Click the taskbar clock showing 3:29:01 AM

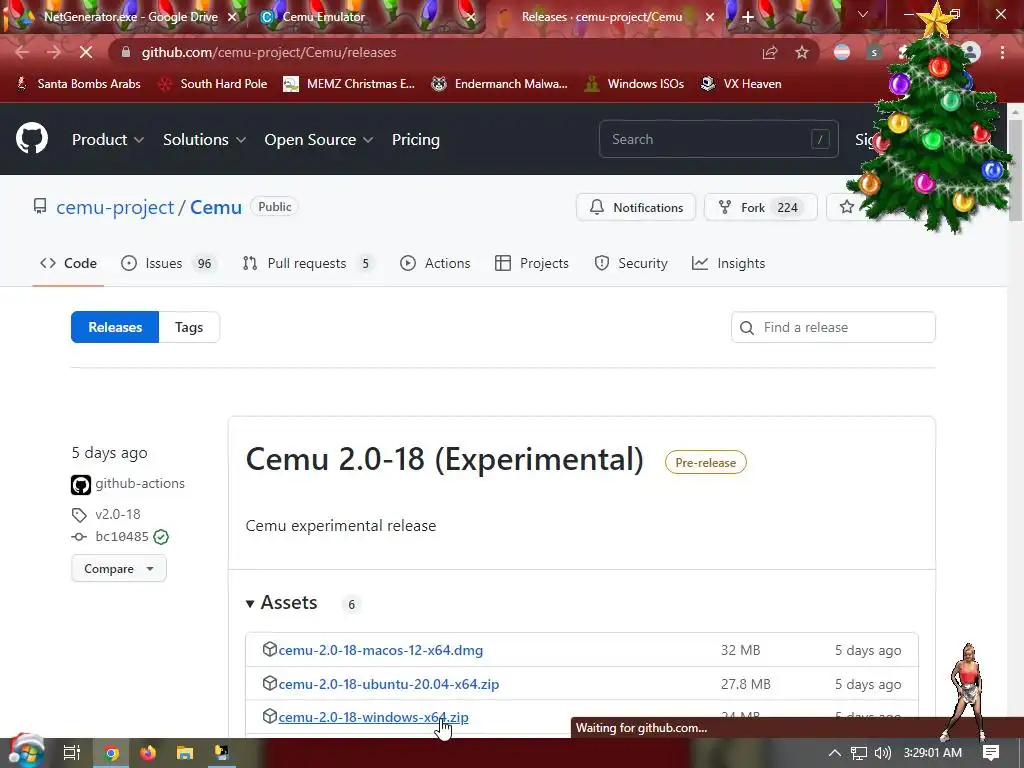pos(933,753)
